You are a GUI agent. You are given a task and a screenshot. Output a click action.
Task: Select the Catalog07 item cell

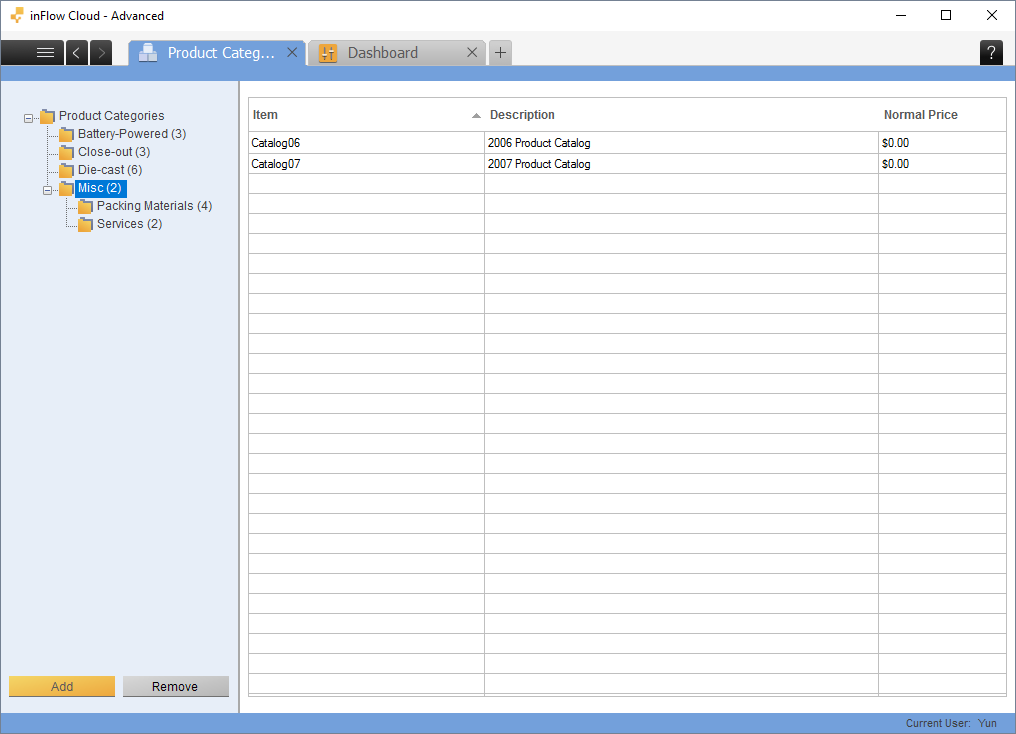pyautogui.click(x=366, y=163)
